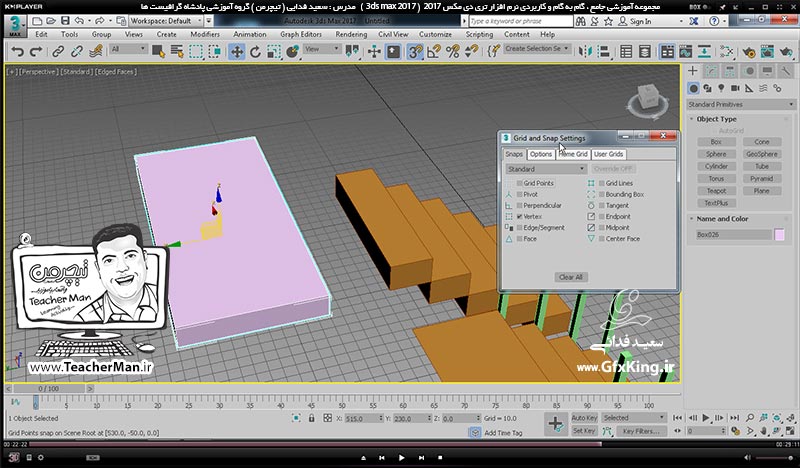Open the Rendering menu

pyautogui.click(x=351, y=34)
